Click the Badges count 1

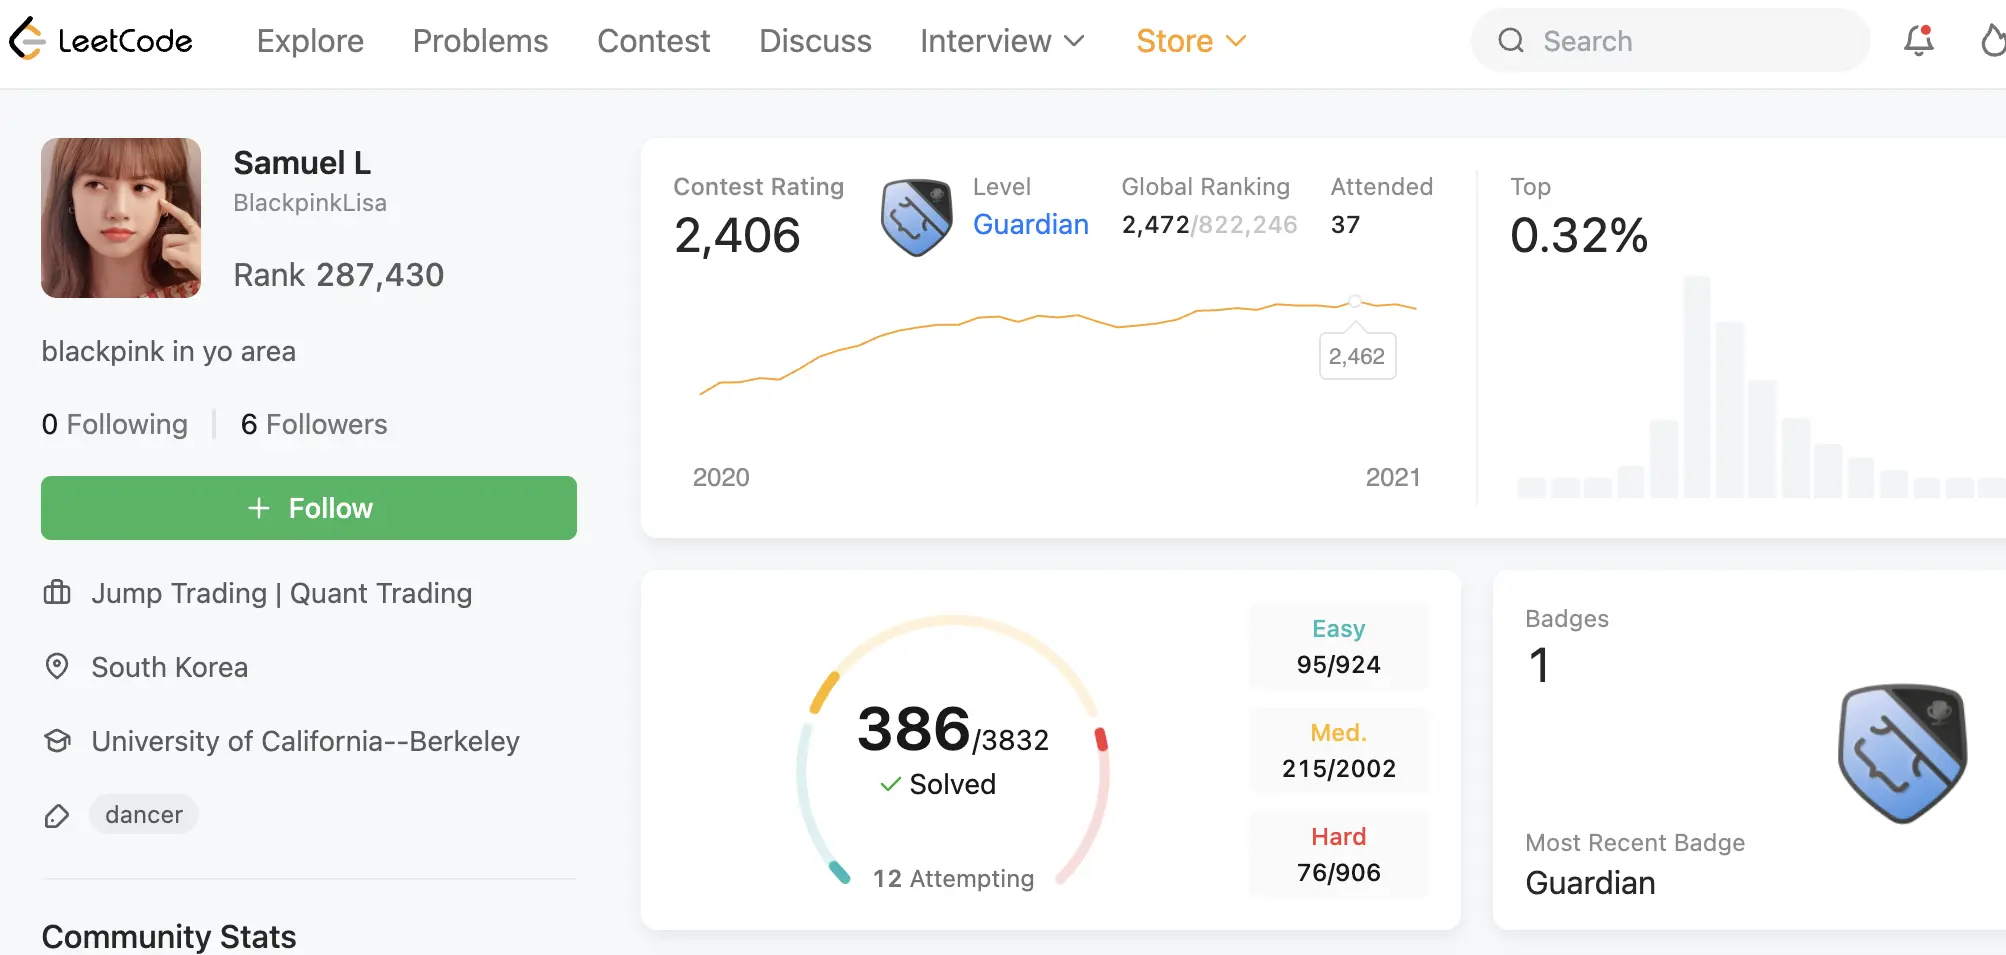point(1539,665)
